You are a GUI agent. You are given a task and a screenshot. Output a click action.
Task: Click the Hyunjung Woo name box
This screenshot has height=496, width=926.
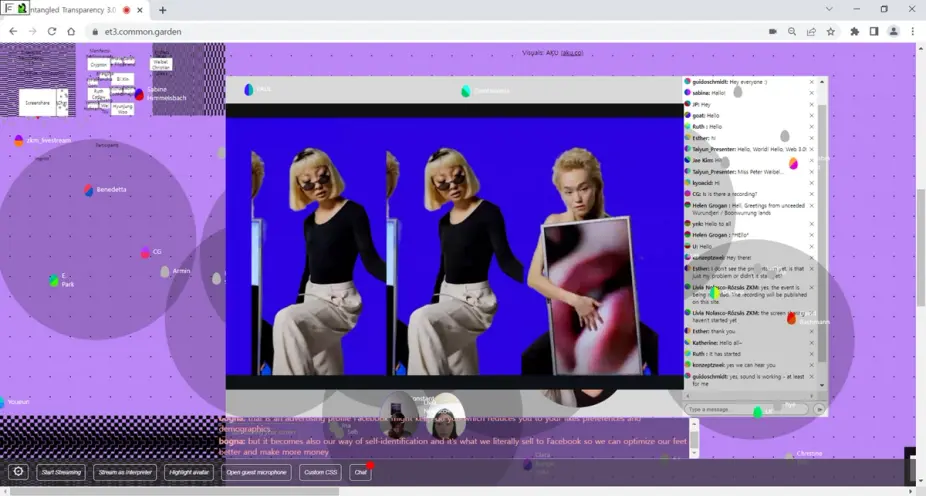pyautogui.click(x=122, y=109)
